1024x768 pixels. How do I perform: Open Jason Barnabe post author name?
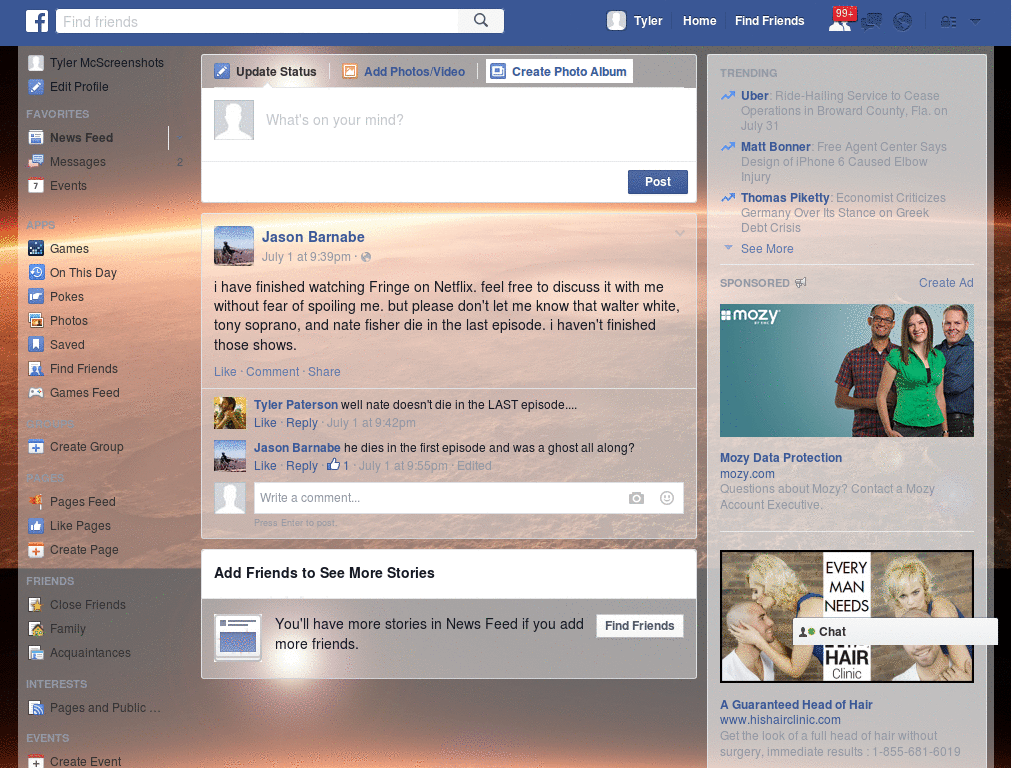[x=313, y=237]
